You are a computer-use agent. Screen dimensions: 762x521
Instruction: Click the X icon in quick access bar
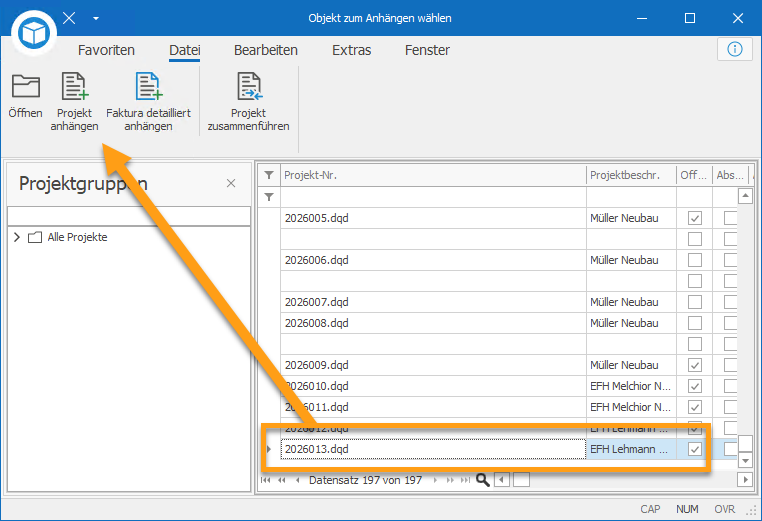69,18
